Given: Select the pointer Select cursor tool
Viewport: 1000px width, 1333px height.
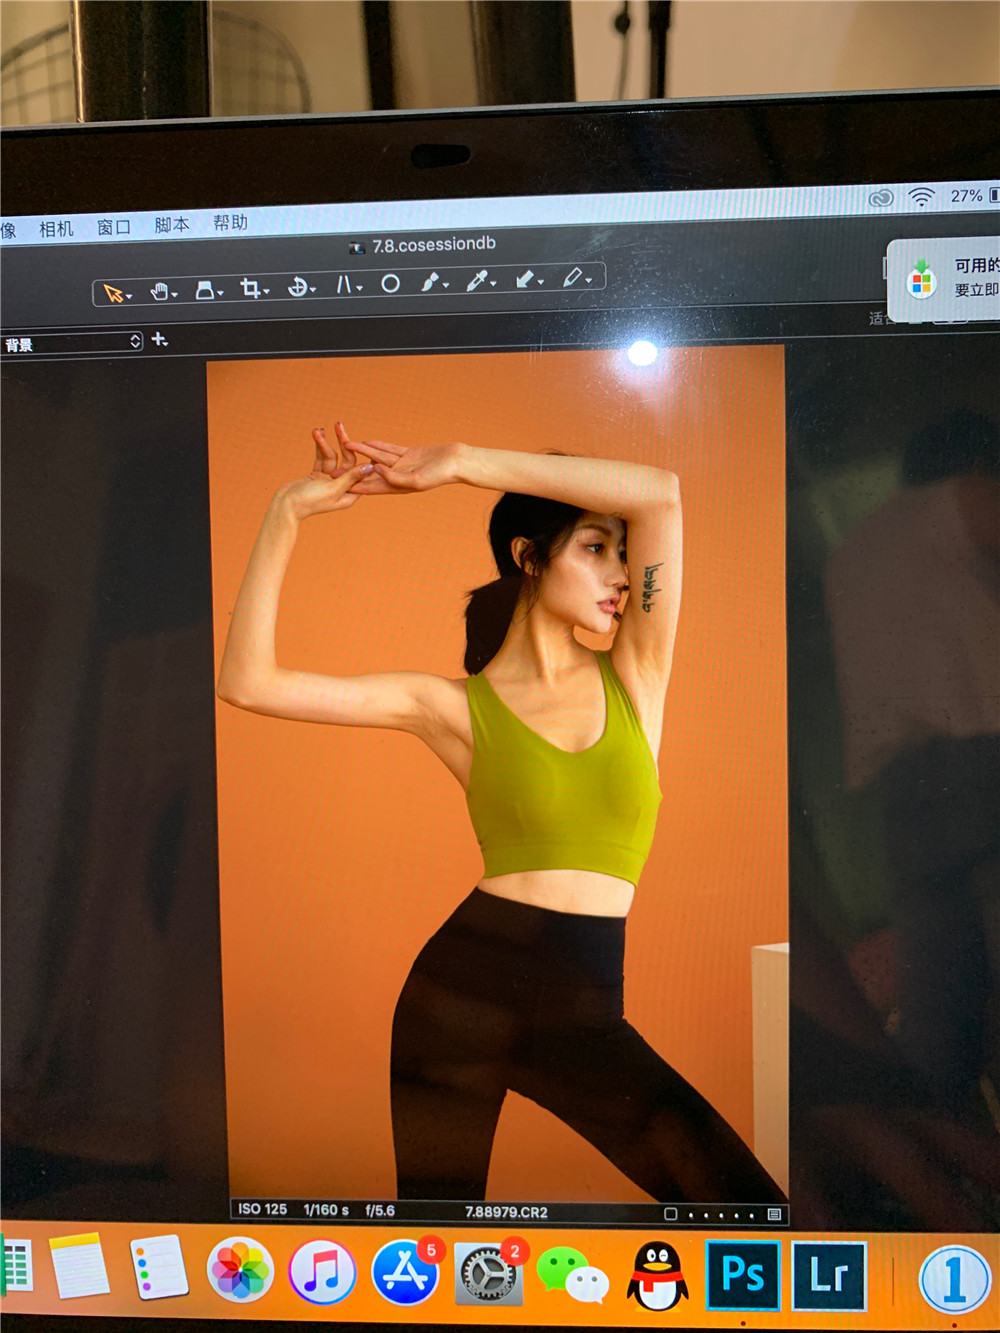Looking at the screenshot, I should tap(113, 293).
